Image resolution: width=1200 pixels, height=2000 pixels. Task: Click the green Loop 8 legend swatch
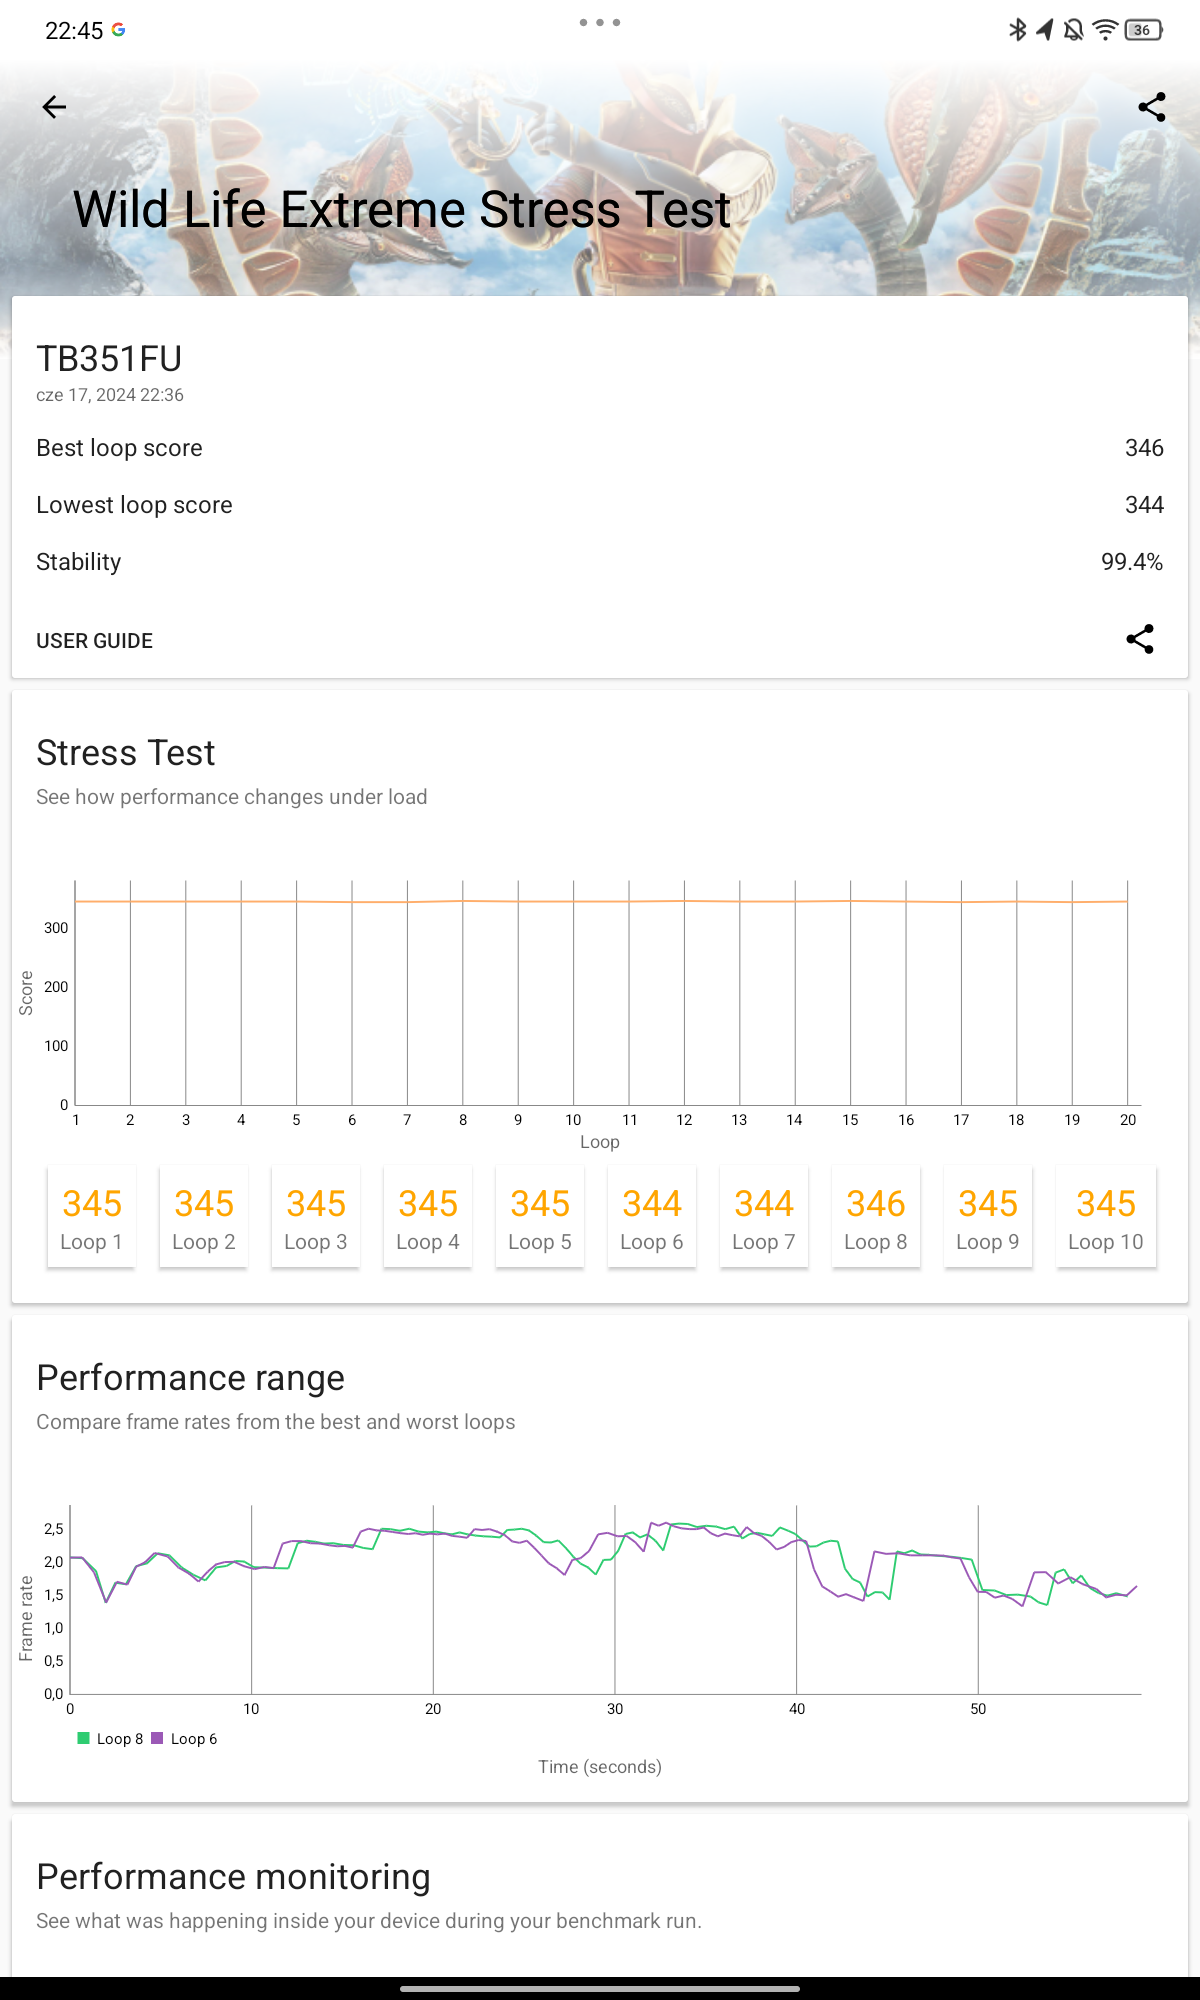pyautogui.click(x=84, y=1738)
